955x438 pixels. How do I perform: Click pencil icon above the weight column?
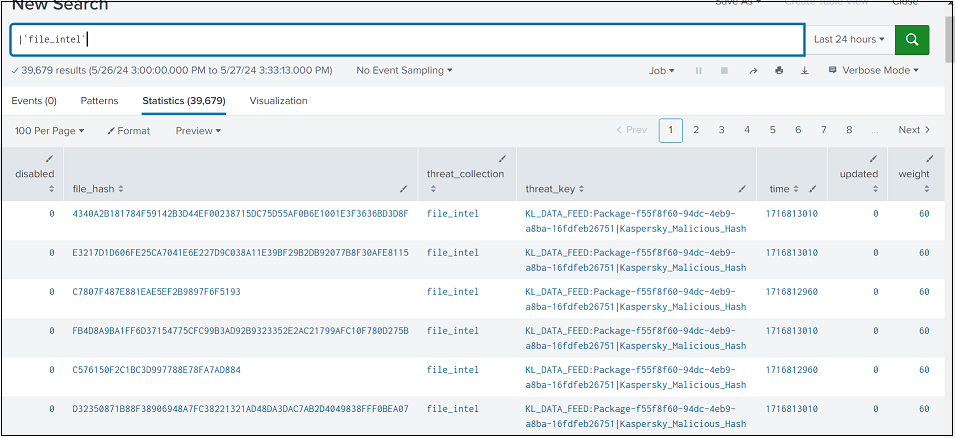pyautogui.click(x=929, y=158)
